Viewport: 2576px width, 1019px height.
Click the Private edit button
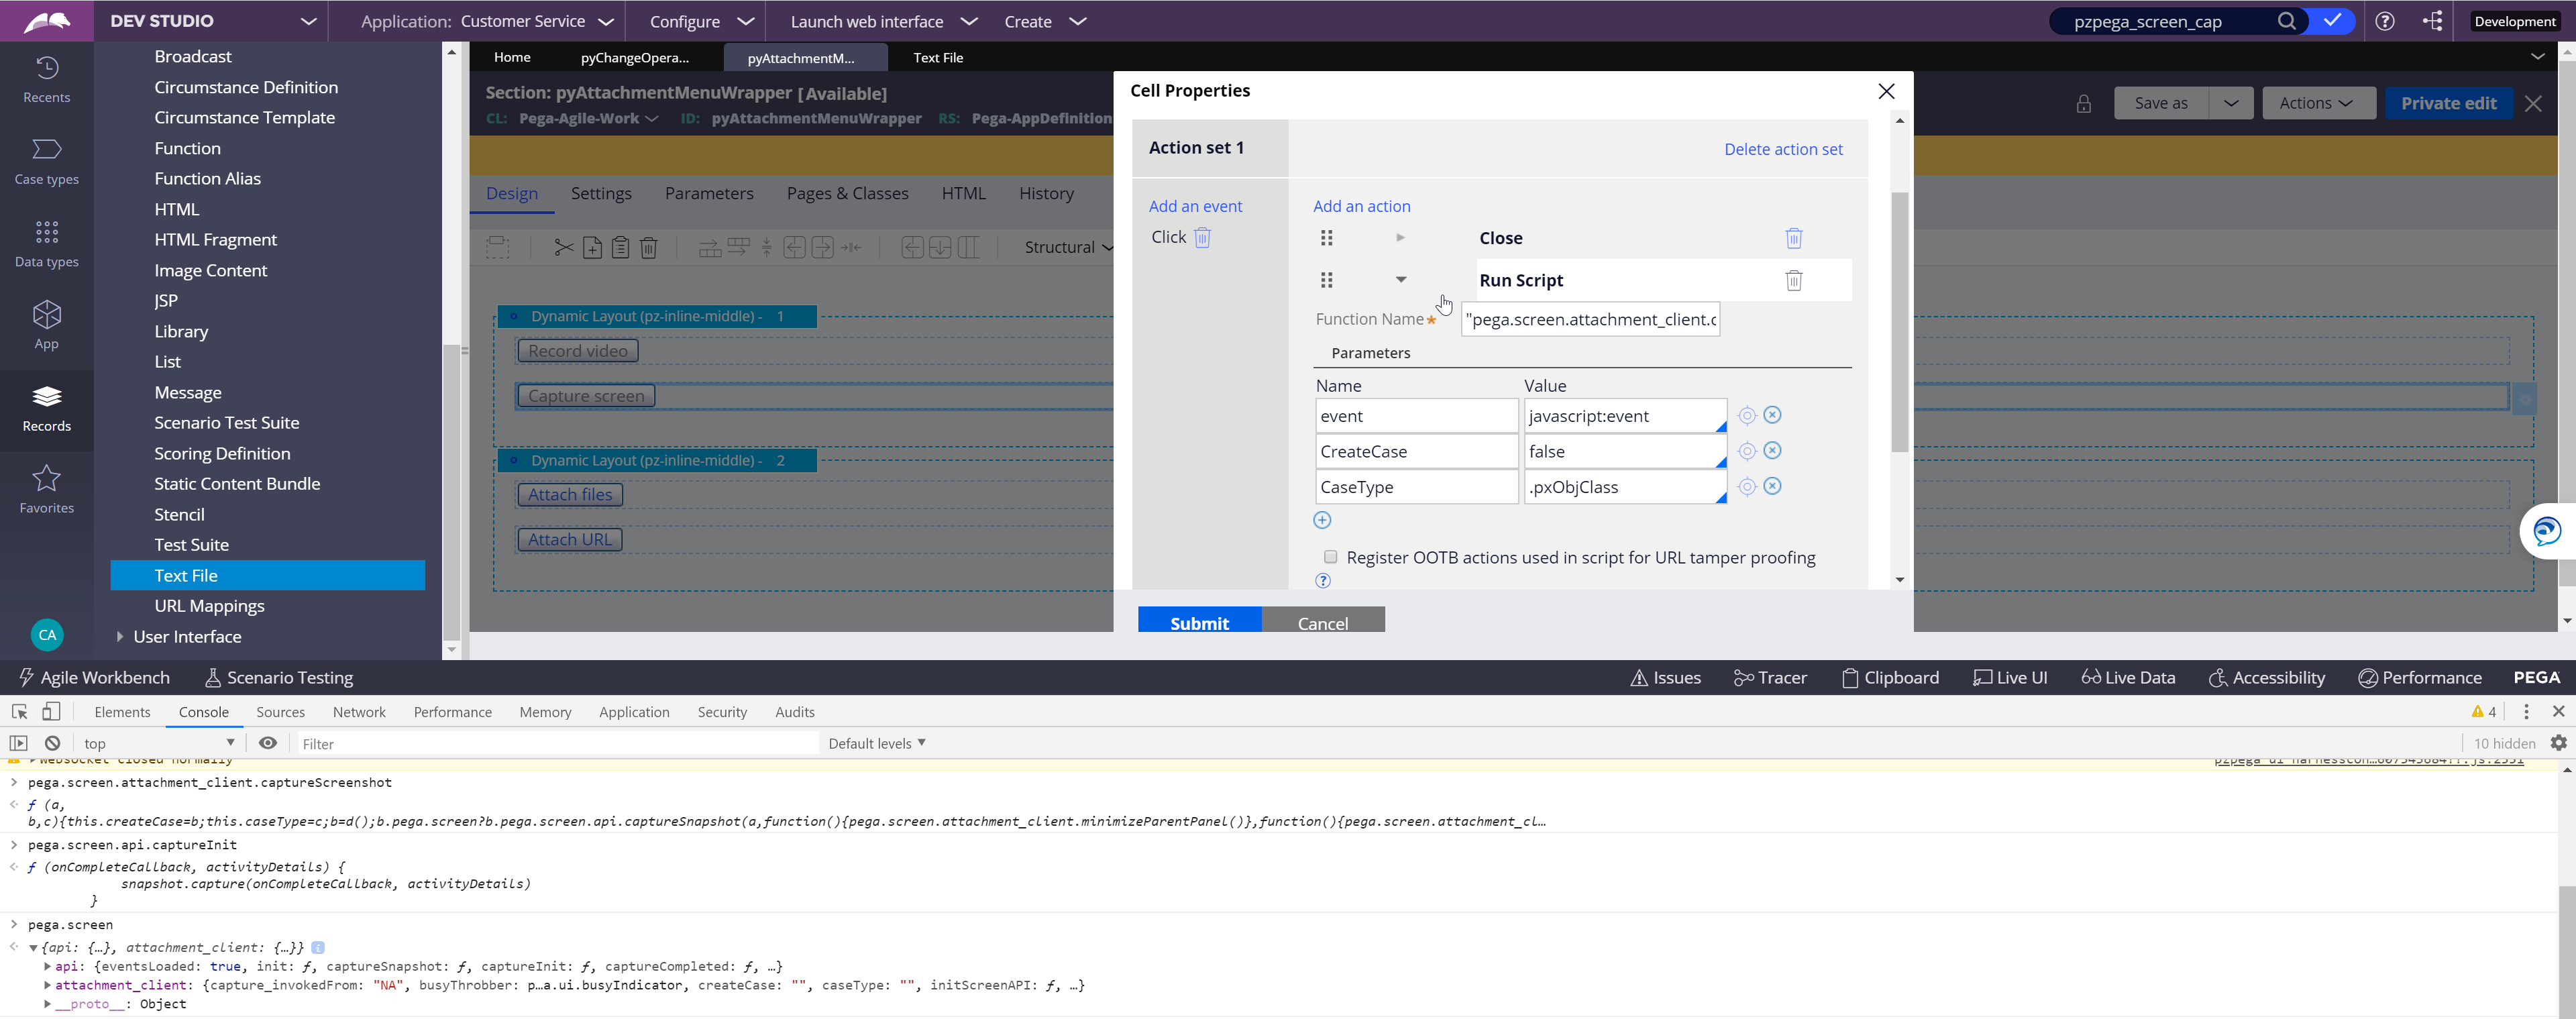(2448, 103)
